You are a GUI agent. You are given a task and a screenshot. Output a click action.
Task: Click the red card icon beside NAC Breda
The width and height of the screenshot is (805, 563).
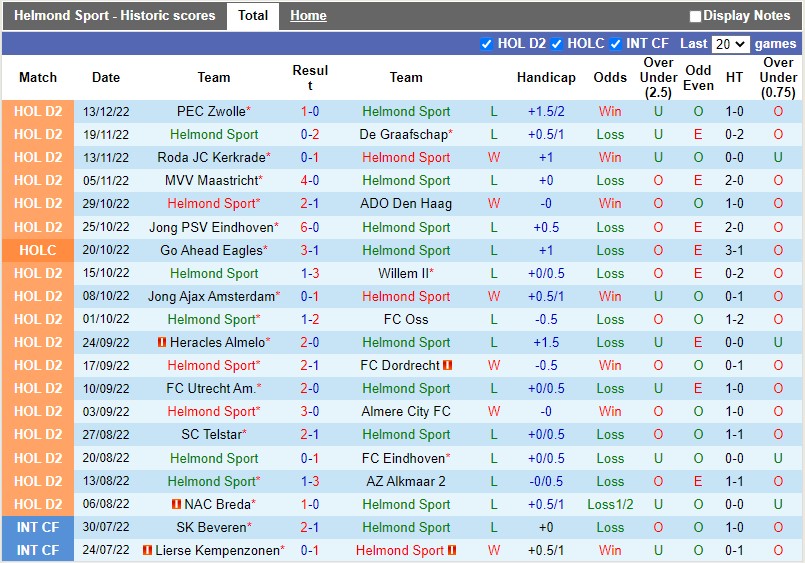click(176, 504)
